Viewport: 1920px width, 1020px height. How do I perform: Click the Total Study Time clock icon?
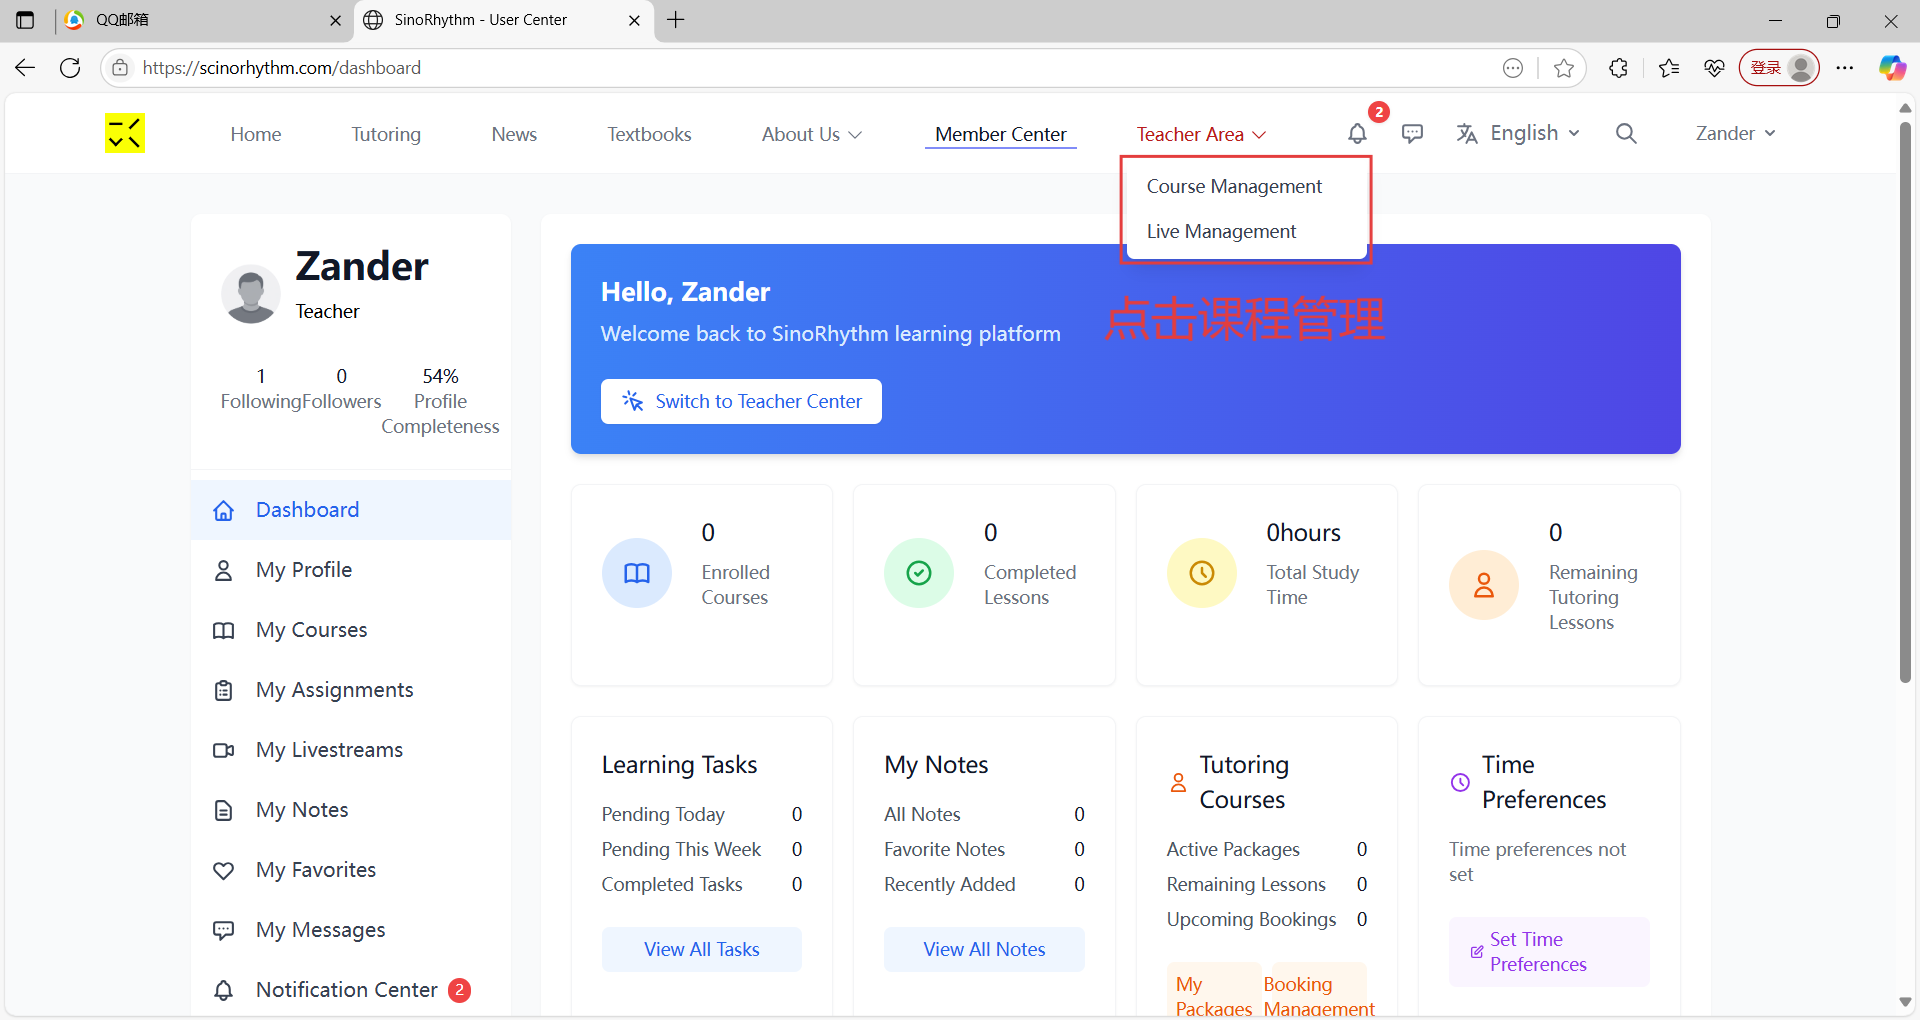pyautogui.click(x=1202, y=573)
